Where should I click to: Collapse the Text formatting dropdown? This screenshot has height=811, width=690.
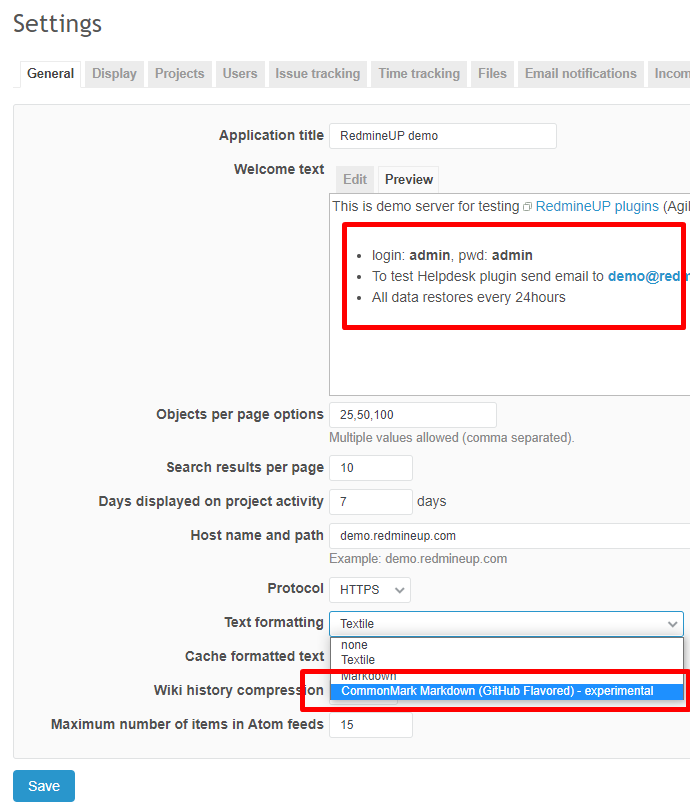[x=506, y=624]
